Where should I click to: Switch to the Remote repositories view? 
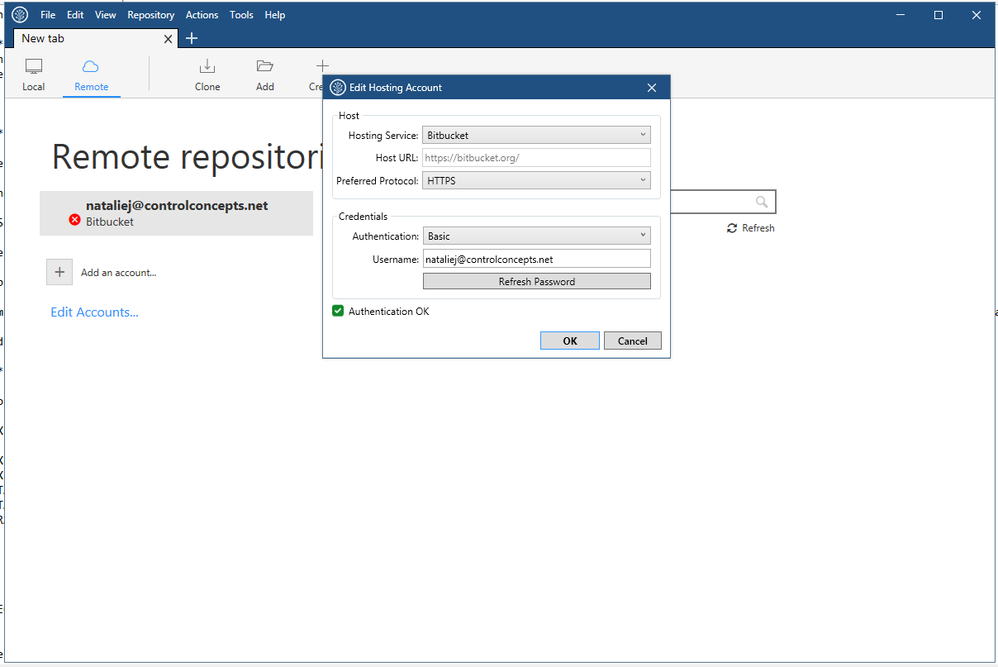[91, 75]
